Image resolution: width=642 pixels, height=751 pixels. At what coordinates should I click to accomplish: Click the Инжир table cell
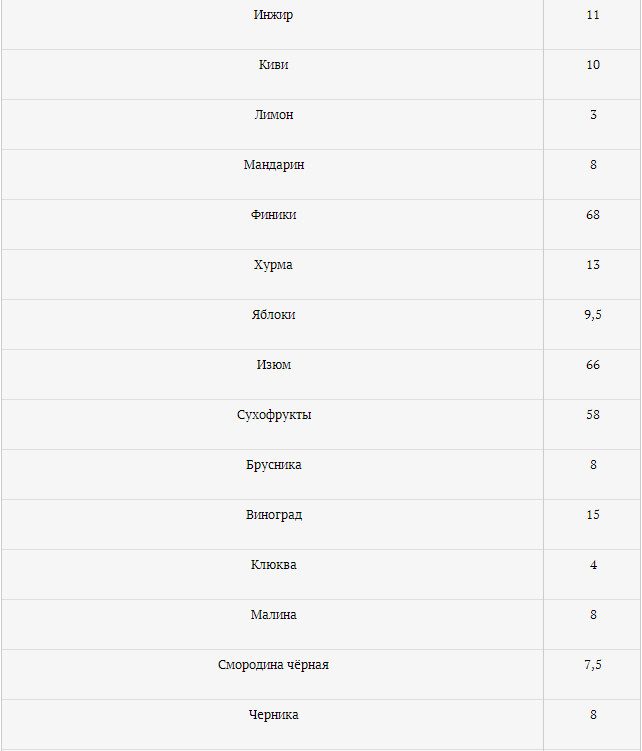point(273,16)
